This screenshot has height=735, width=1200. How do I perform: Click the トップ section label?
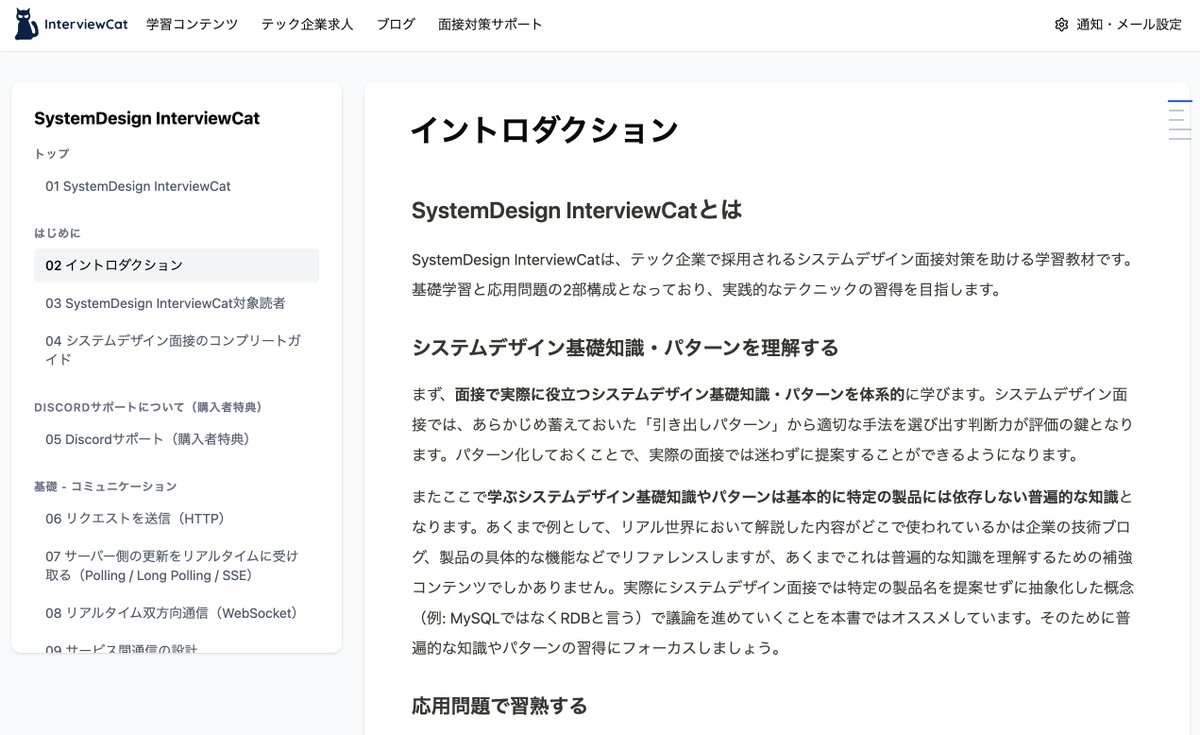click(52, 154)
